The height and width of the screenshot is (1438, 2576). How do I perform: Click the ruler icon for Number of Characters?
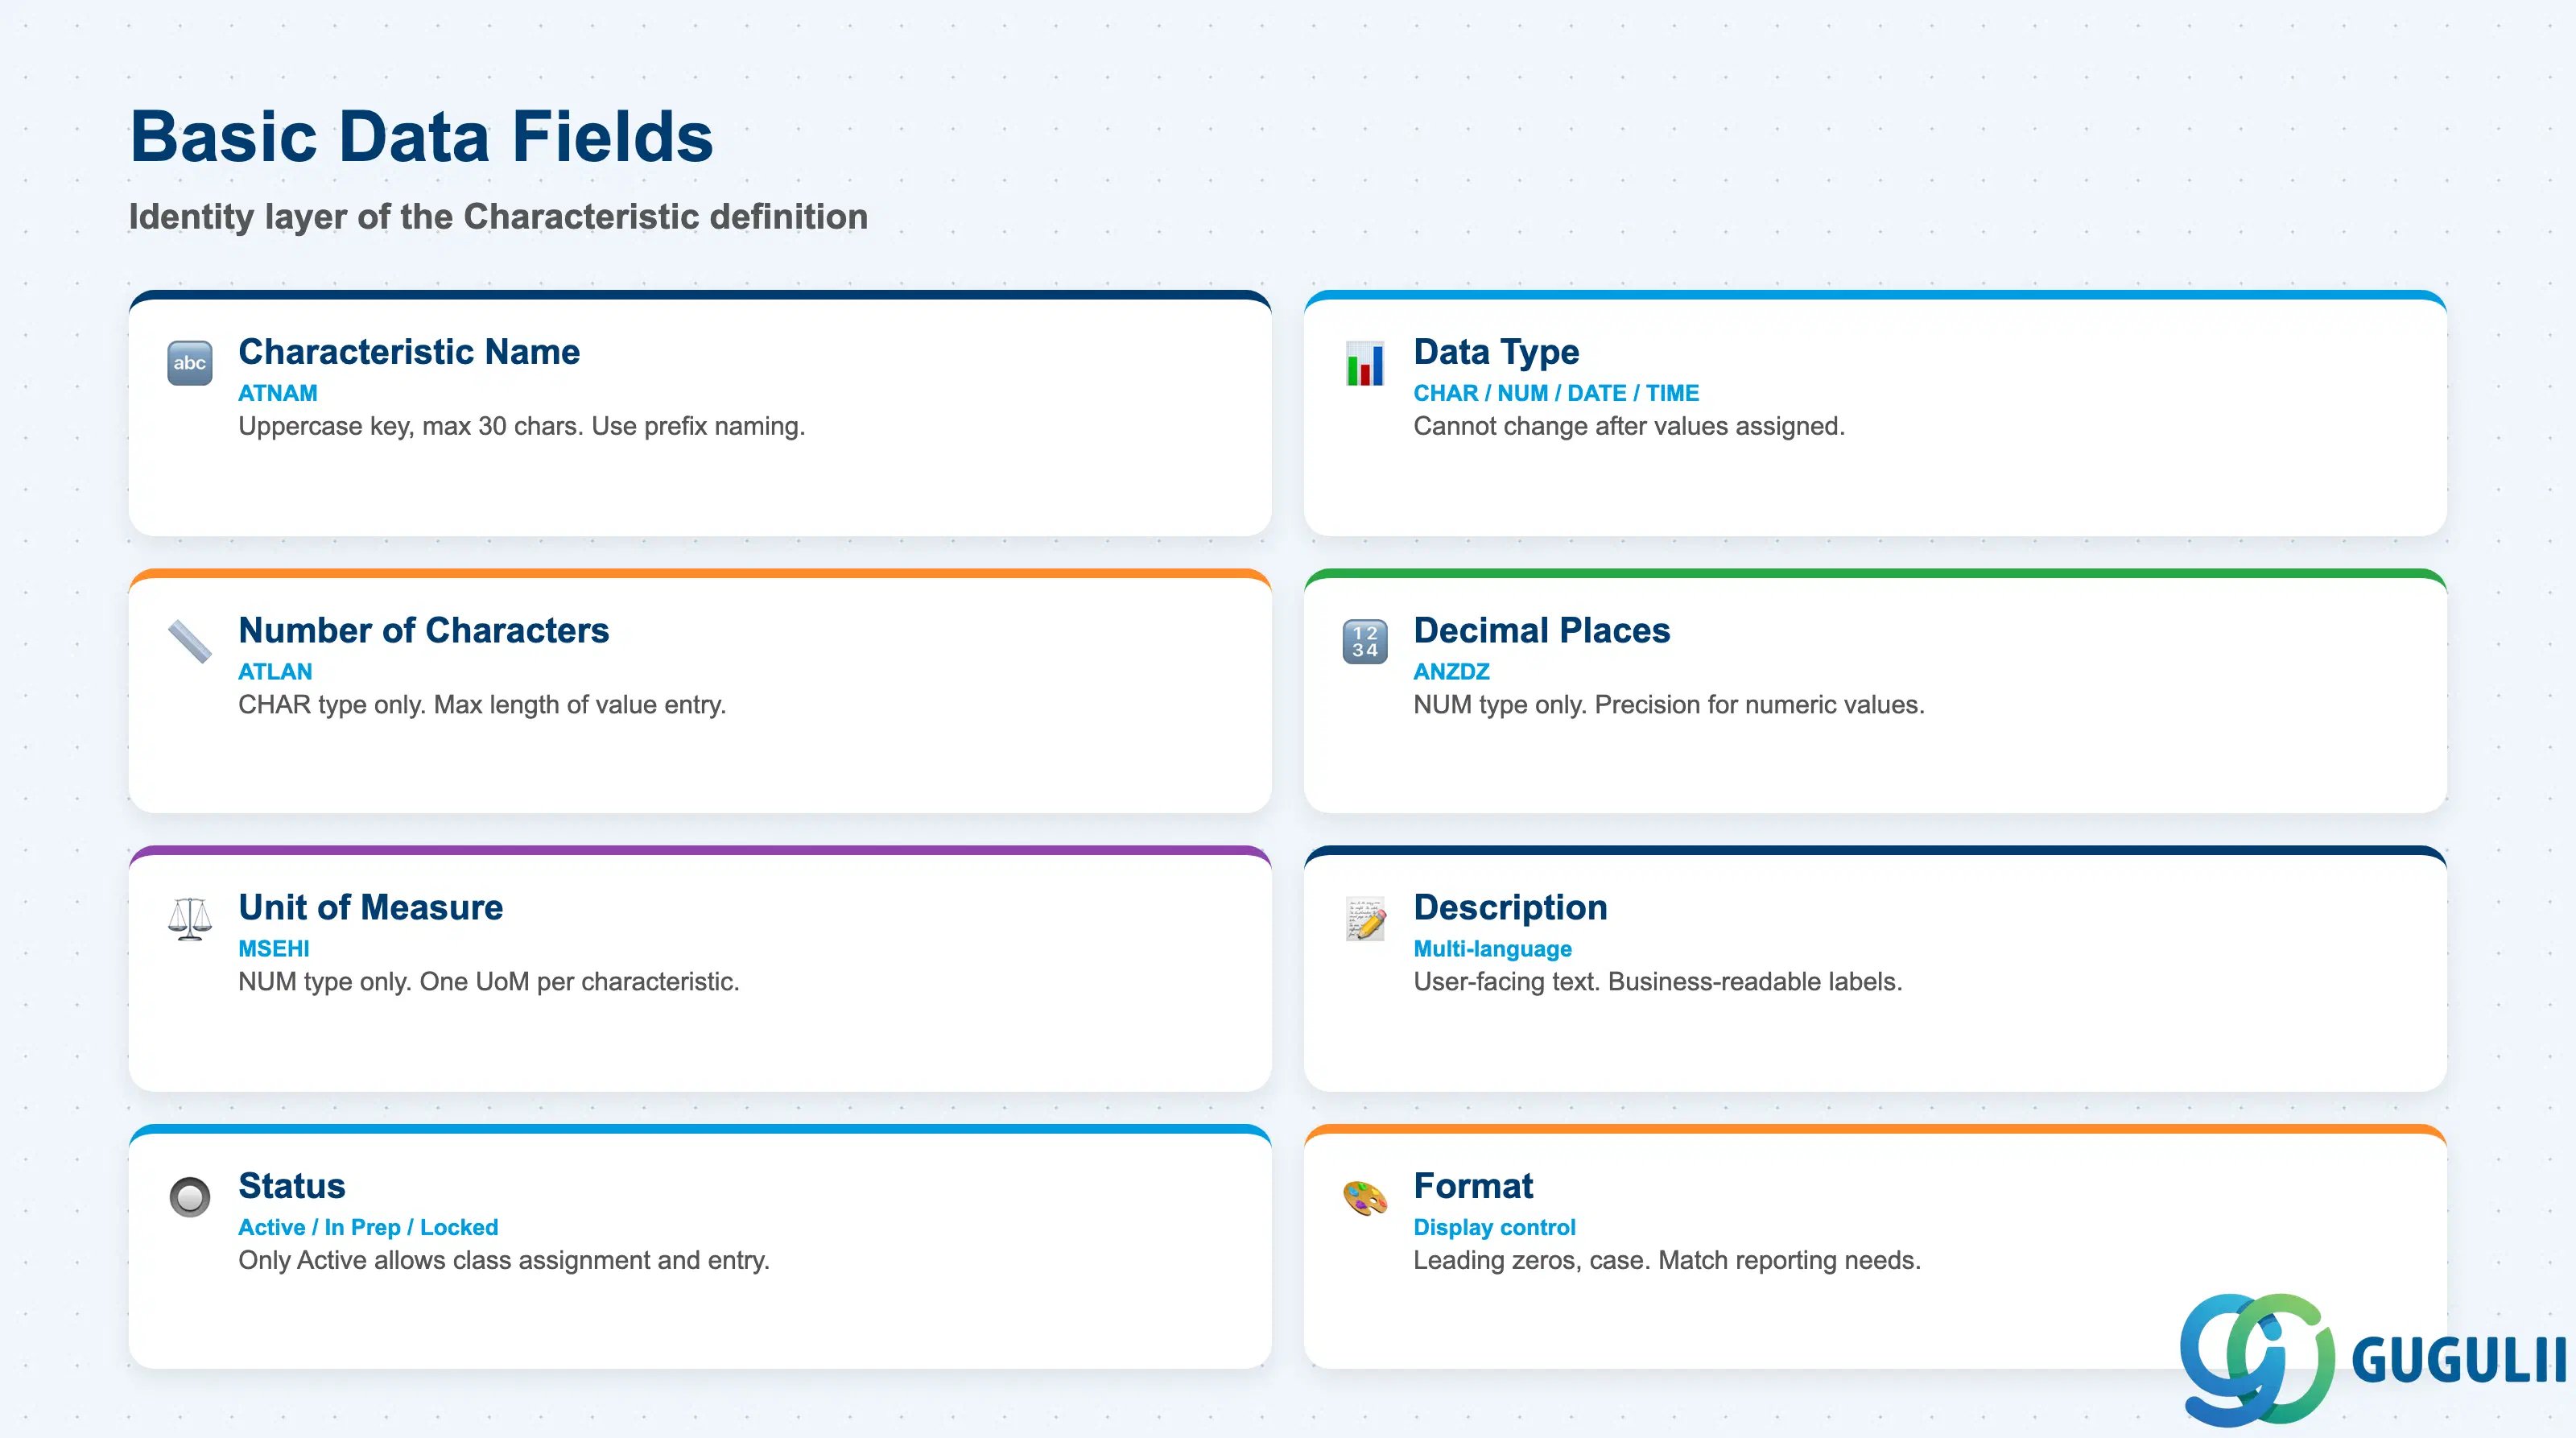189,641
